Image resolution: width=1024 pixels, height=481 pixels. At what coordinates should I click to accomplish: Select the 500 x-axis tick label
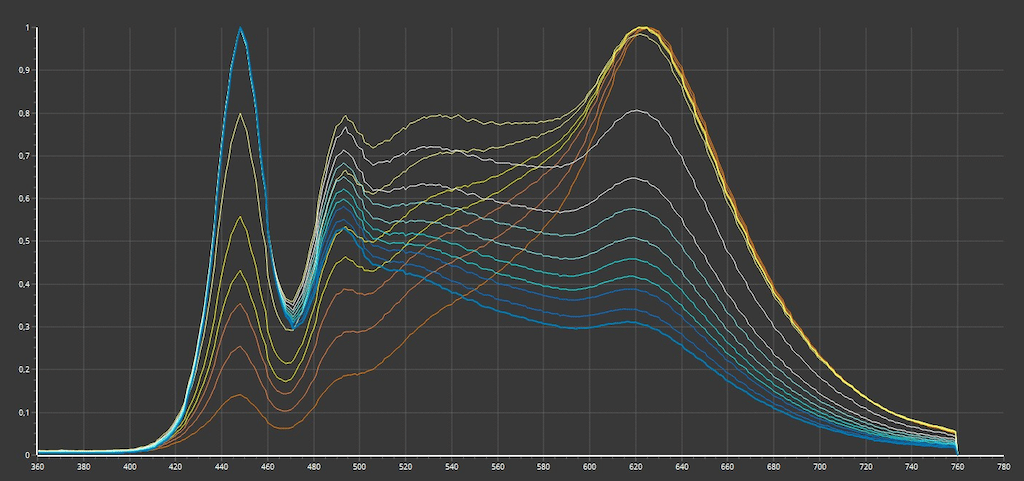point(360,466)
